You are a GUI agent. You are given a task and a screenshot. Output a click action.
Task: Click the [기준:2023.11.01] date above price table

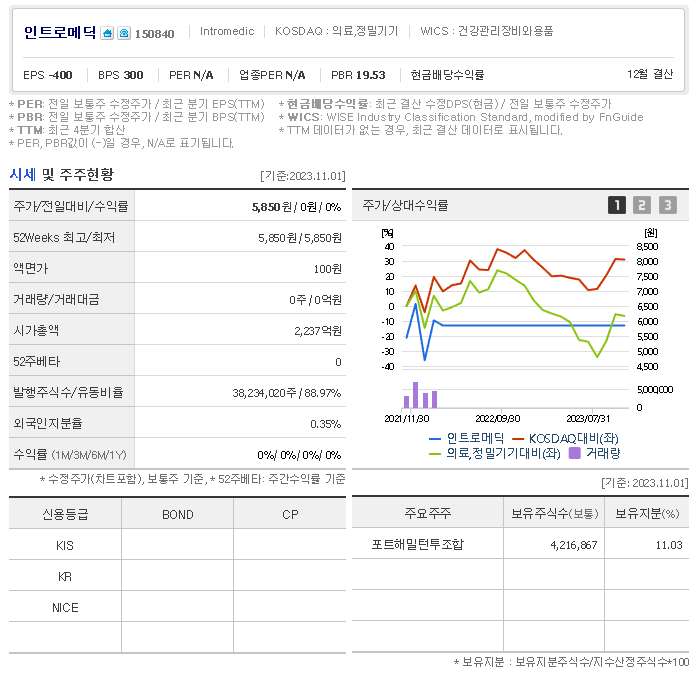tap(303, 176)
